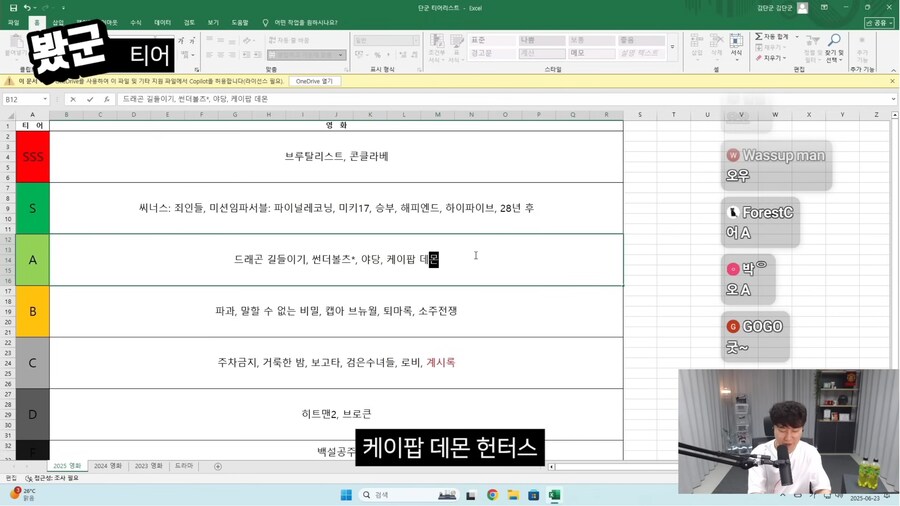Click the vertical scrollbar up arrow

(894, 115)
